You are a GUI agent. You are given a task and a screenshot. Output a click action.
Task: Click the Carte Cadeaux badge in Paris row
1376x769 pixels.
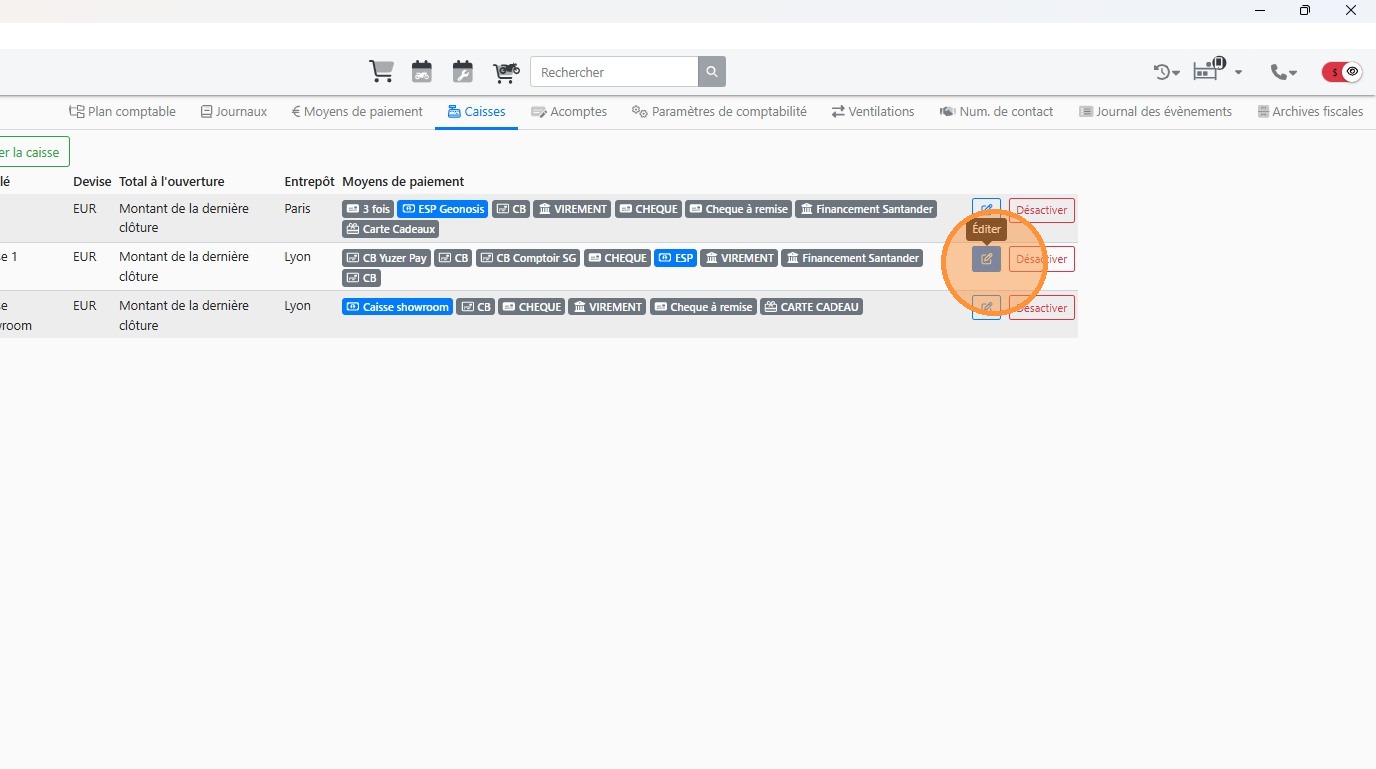391,229
